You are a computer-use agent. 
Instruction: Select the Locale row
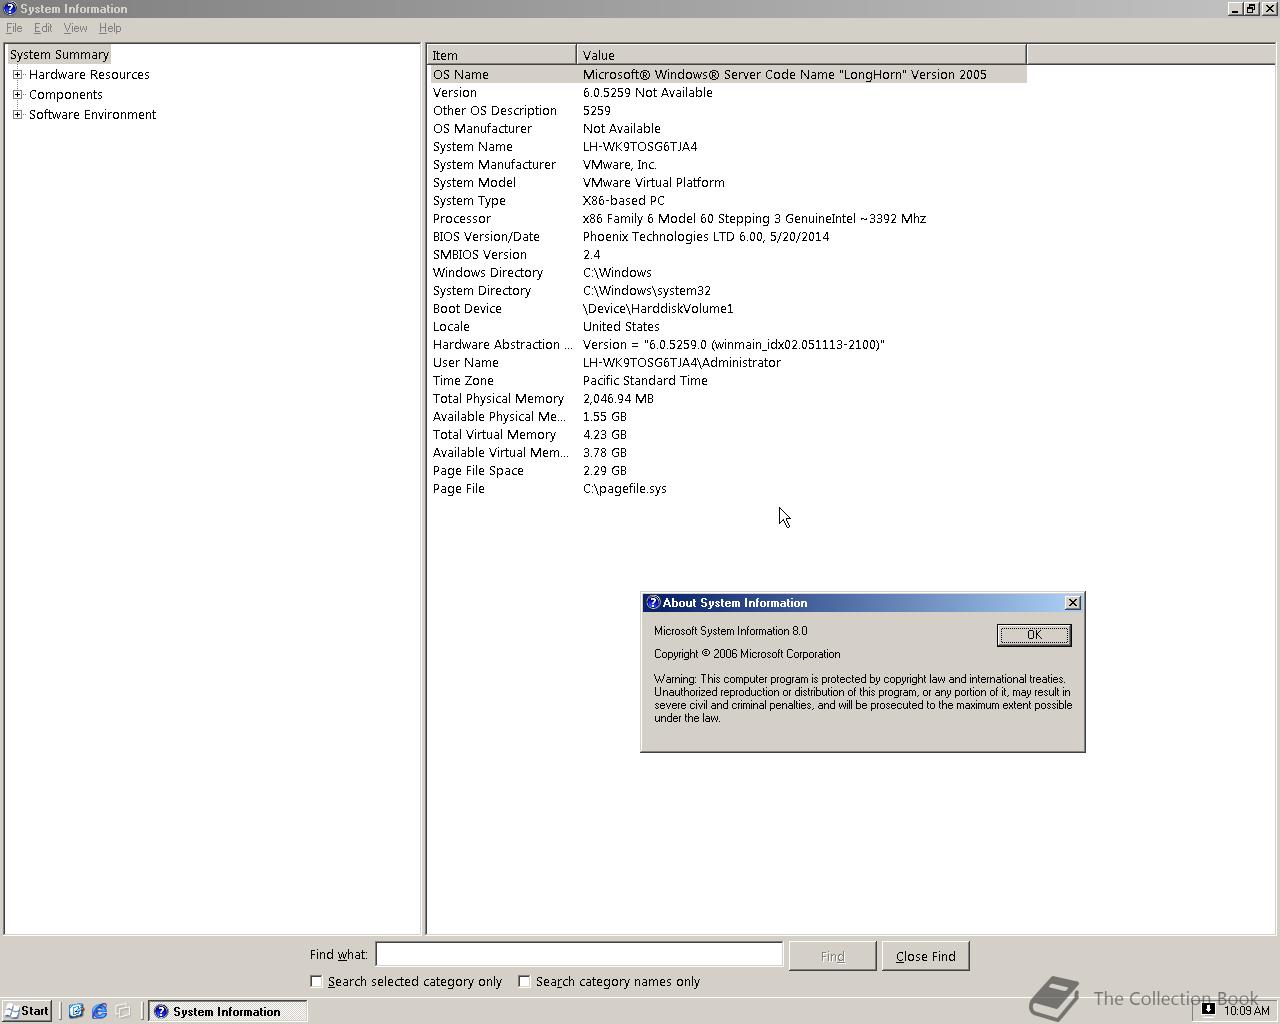tap(728, 326)
